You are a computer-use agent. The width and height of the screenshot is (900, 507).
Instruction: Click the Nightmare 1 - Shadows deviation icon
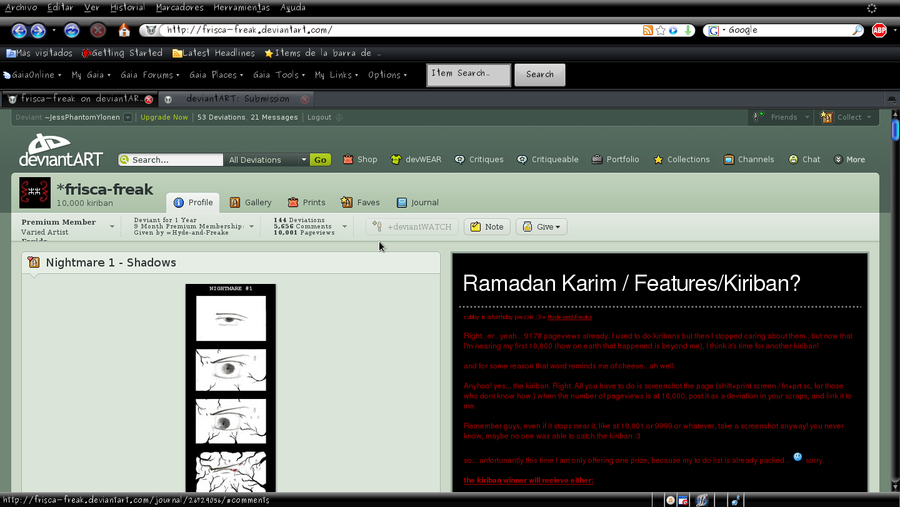point(34,262)
